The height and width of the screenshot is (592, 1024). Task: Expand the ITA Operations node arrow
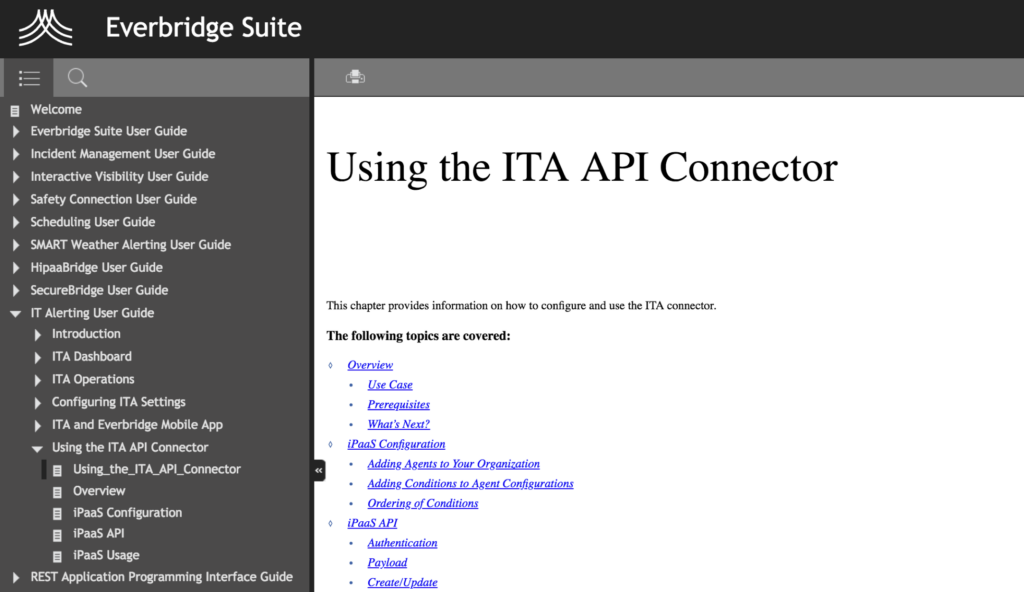37,380
